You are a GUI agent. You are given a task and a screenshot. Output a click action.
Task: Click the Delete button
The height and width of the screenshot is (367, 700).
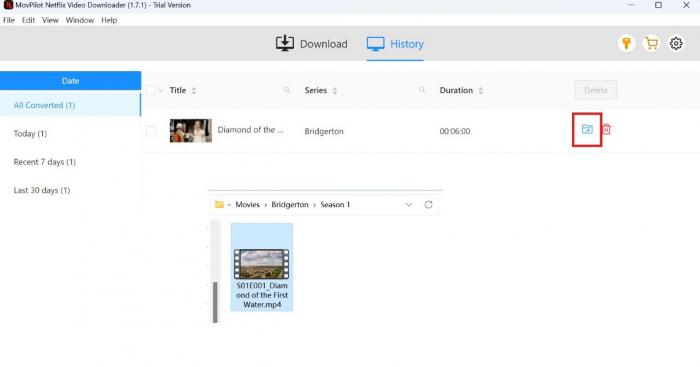coord(596,90)
